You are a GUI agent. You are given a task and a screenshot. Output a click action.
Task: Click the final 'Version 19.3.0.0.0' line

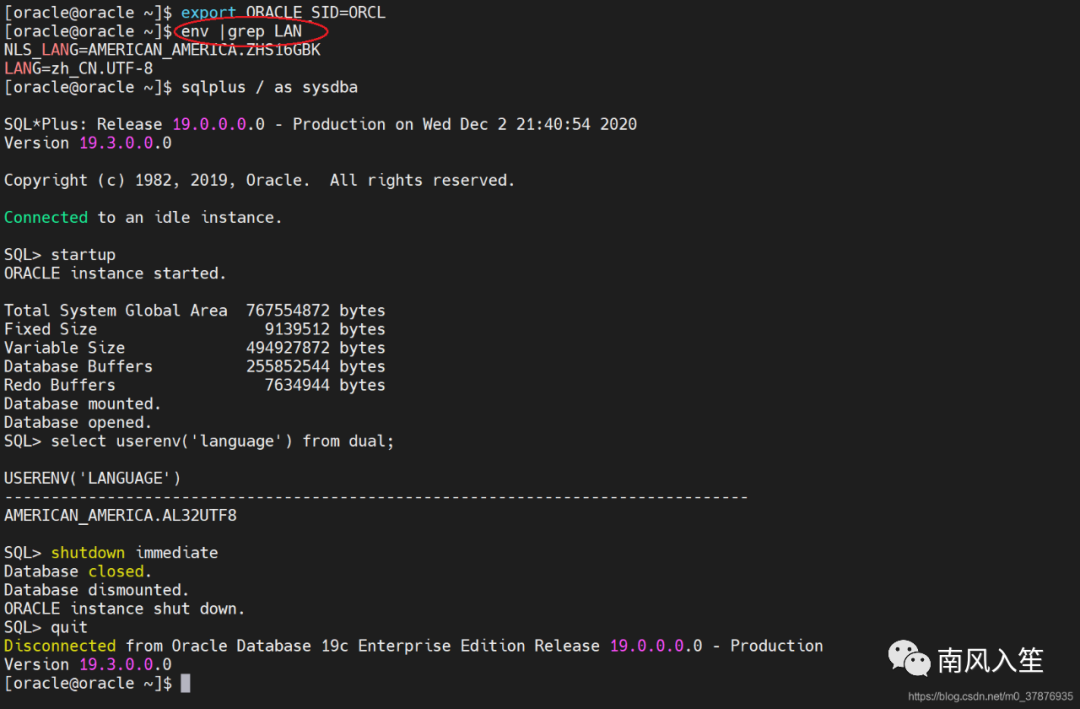click(88, 664)
